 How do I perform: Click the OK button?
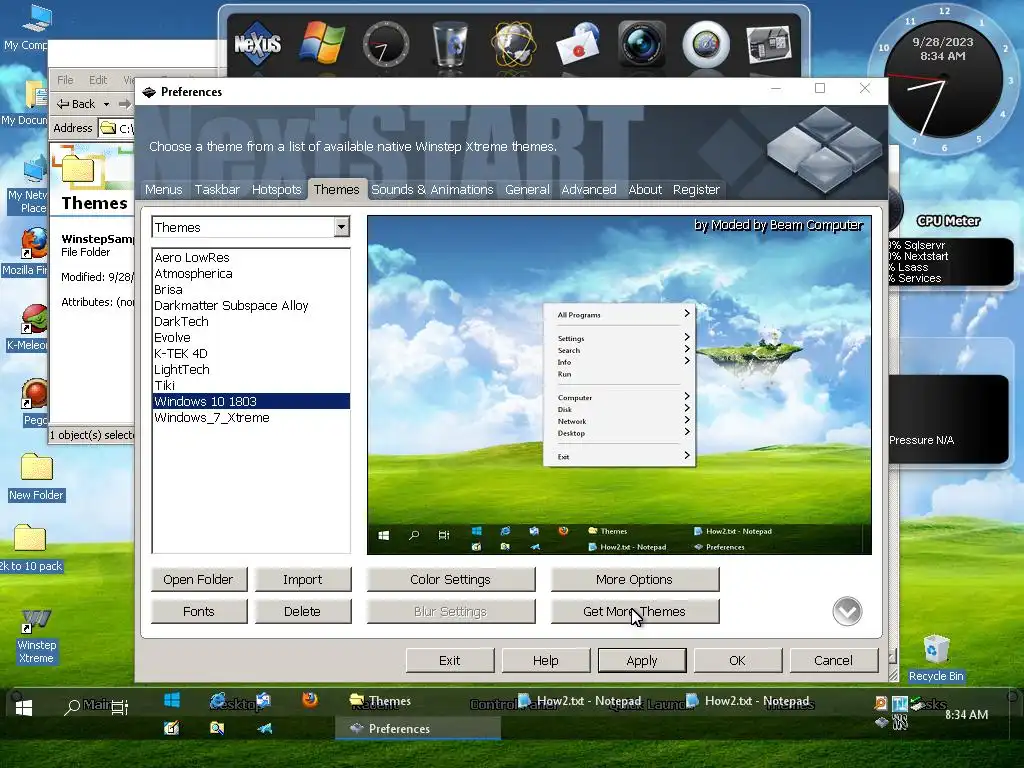click(737, 660)
